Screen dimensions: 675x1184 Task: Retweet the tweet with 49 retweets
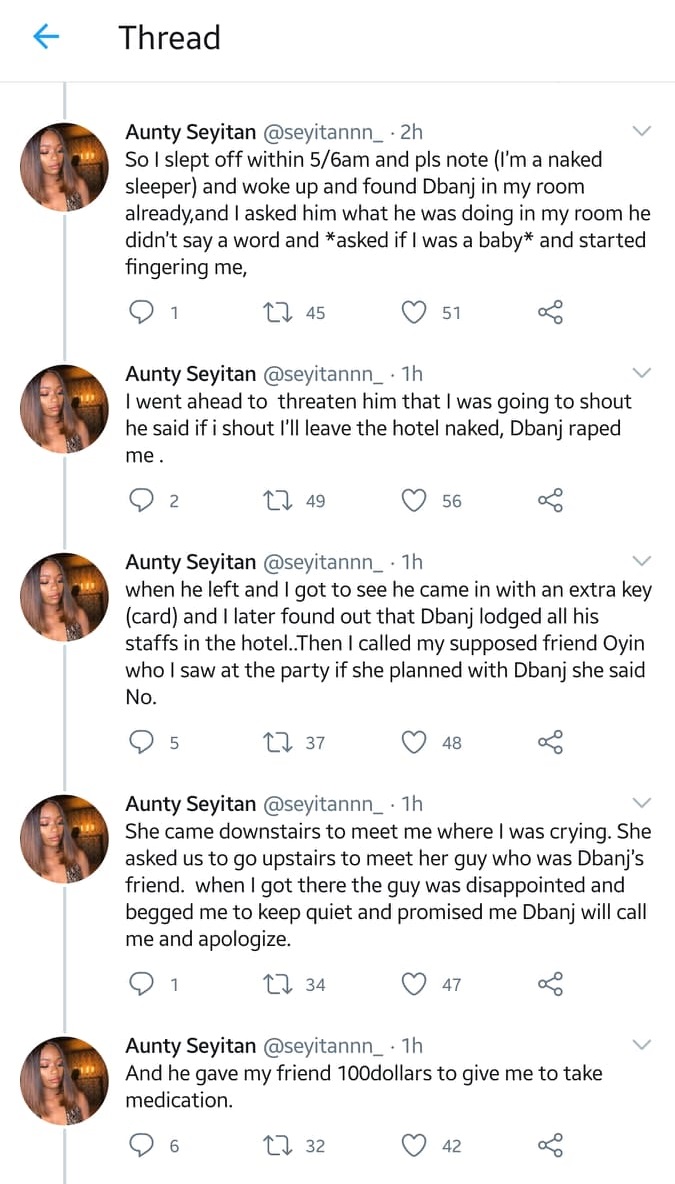270,501
